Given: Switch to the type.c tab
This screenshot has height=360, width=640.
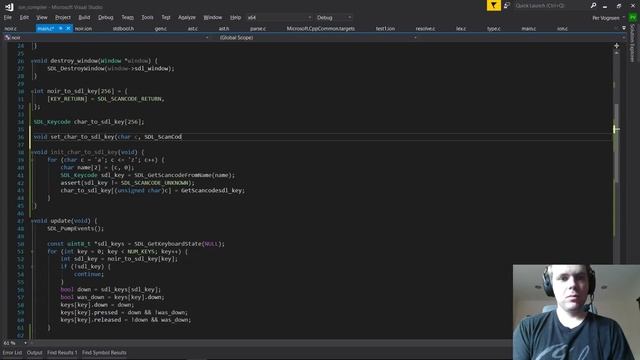Looking at the screenshot, I should 494,29.
